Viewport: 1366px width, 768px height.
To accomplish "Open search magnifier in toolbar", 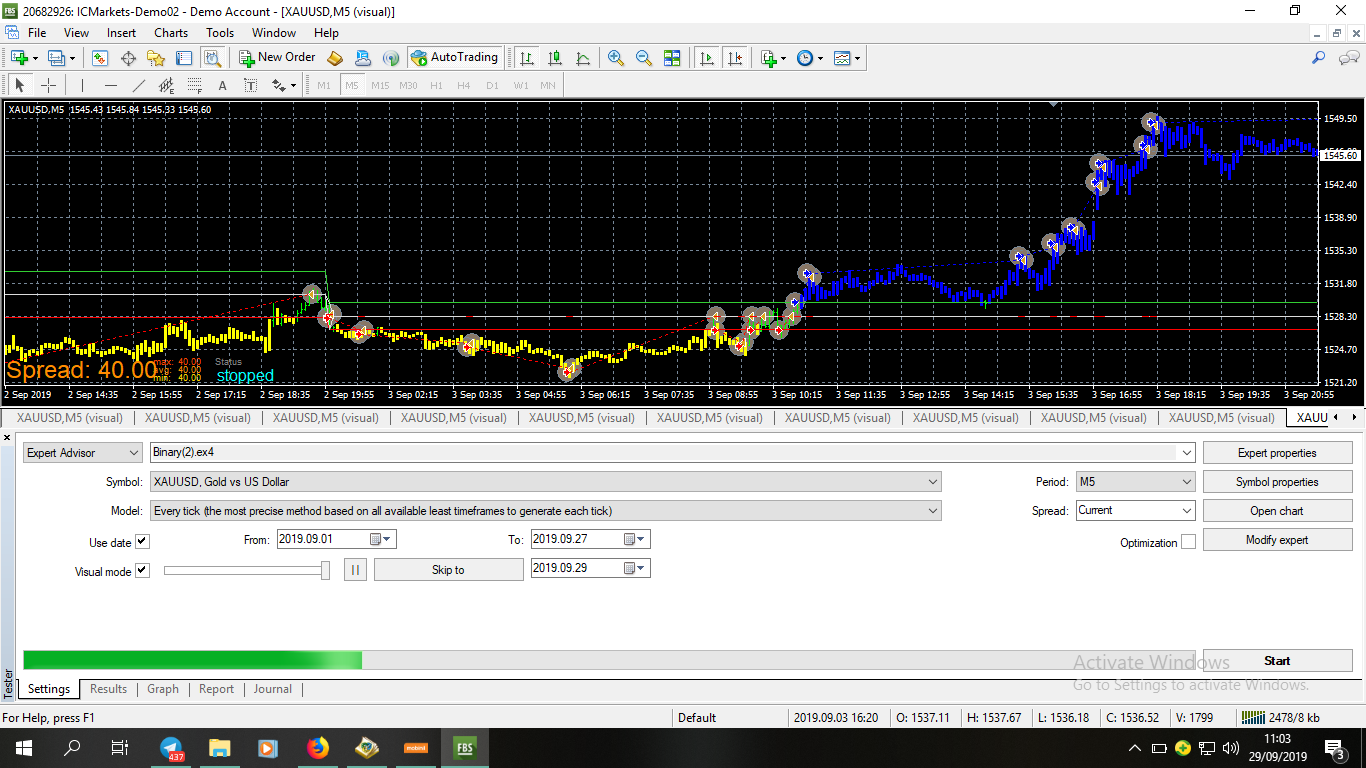I will 1319,58.
